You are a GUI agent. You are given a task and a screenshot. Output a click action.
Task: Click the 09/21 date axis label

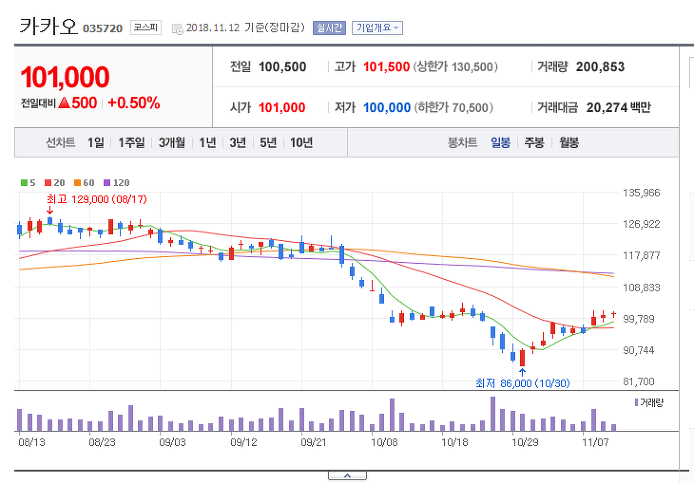point(313,442)
